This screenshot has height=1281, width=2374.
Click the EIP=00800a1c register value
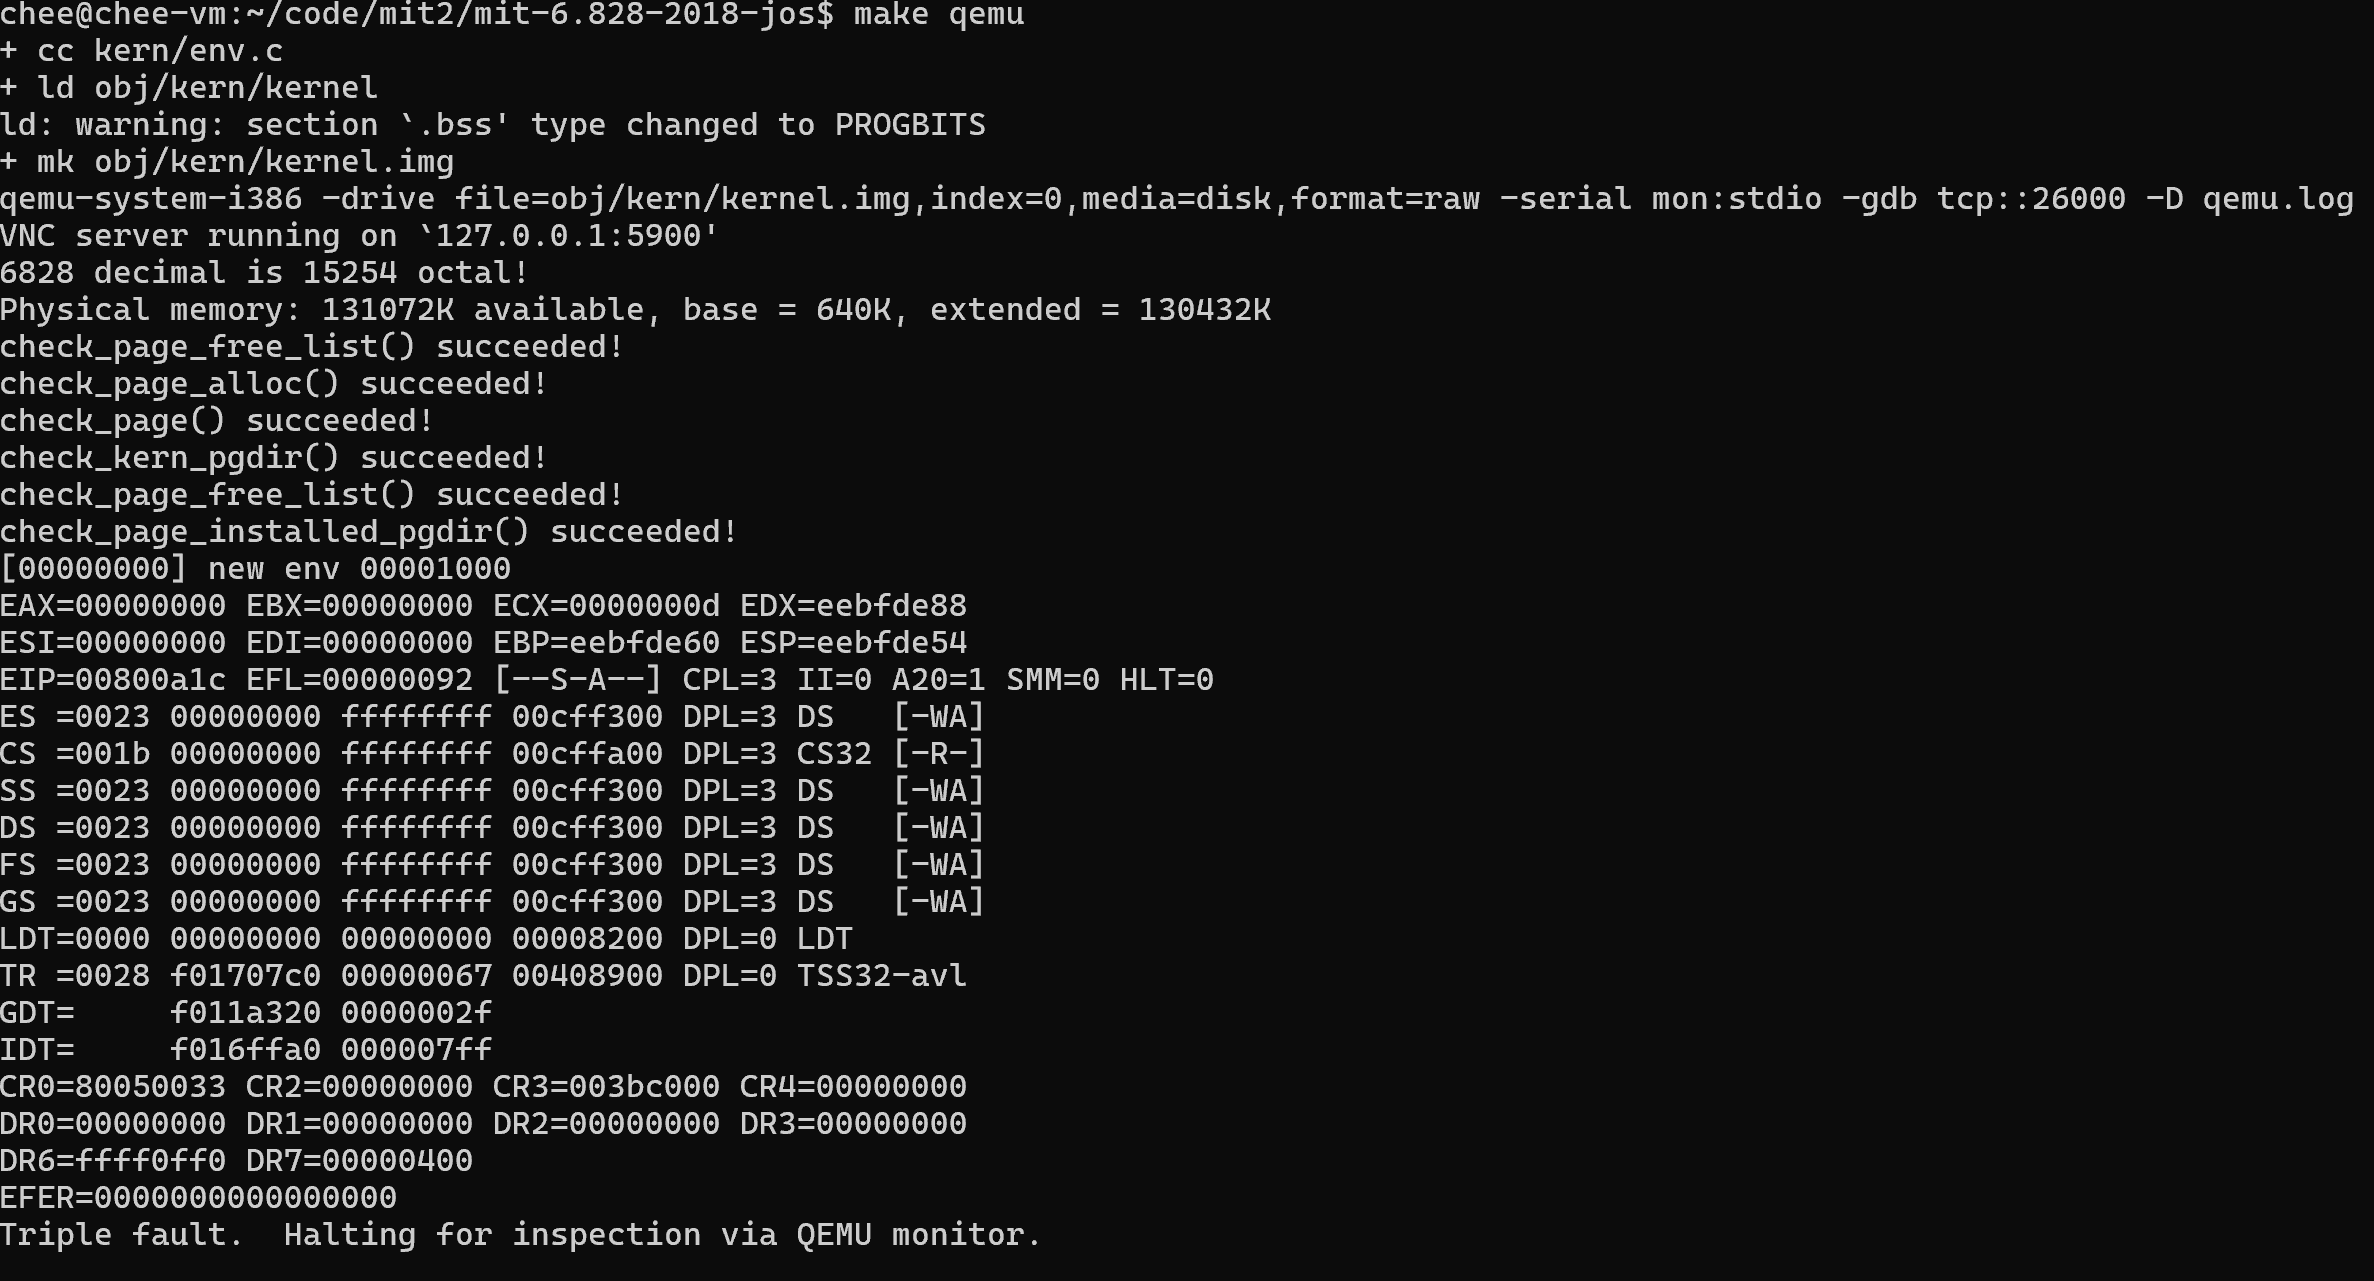click(113, 680)
